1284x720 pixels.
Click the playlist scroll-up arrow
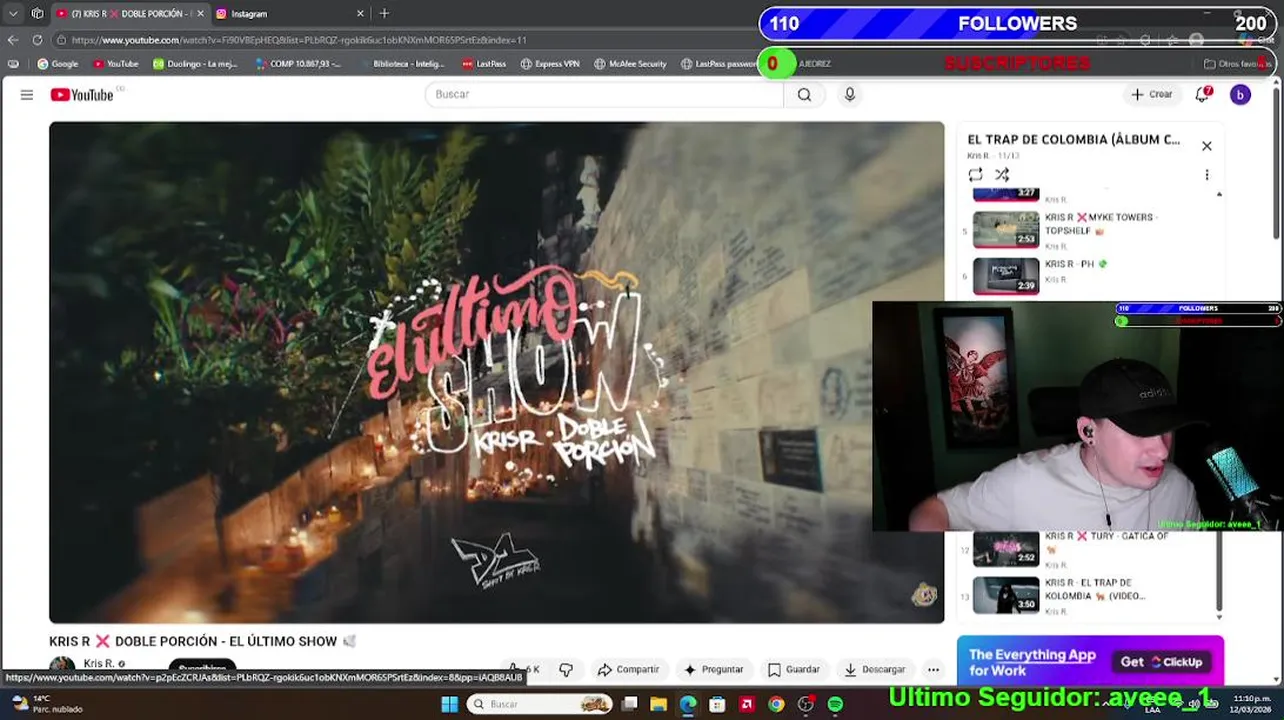(1219, 194)
